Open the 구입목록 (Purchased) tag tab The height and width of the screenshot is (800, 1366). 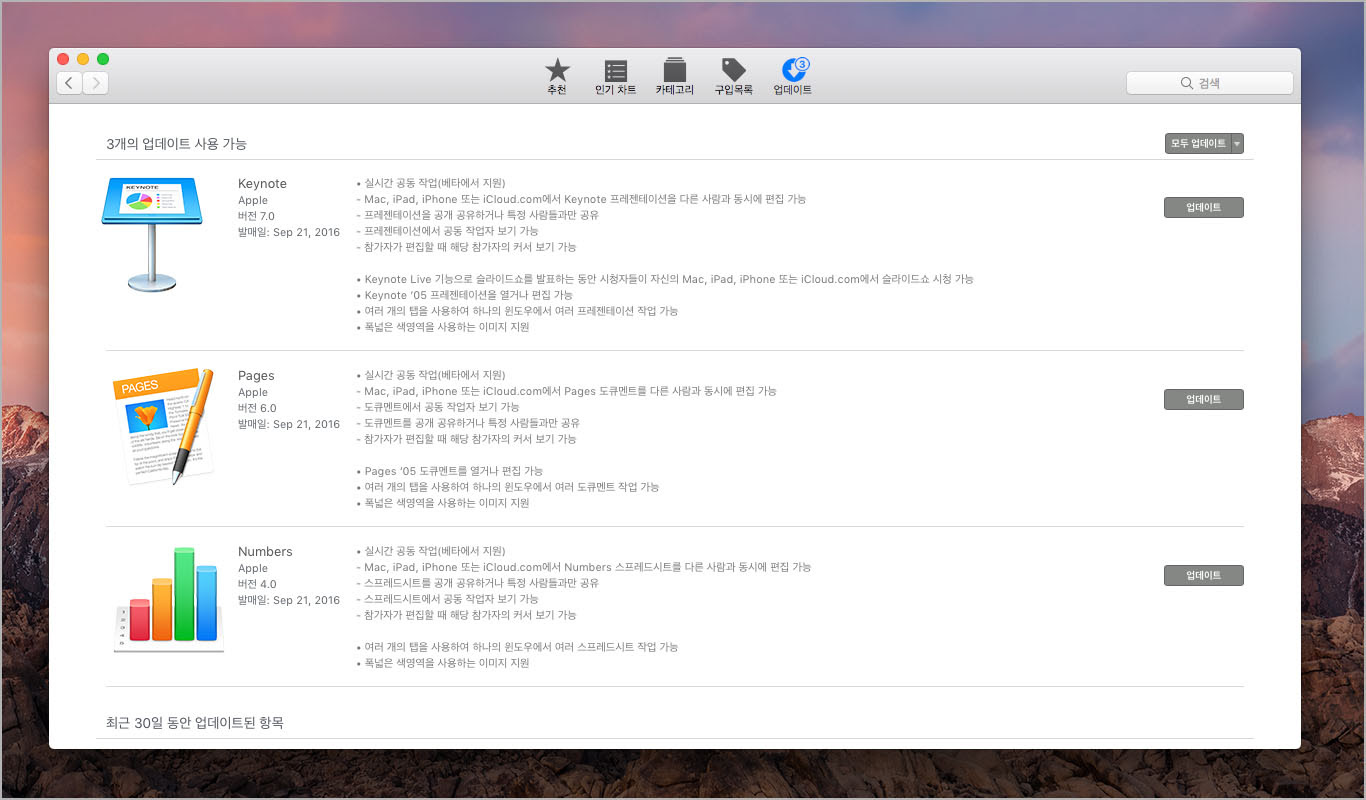(733, 77)
